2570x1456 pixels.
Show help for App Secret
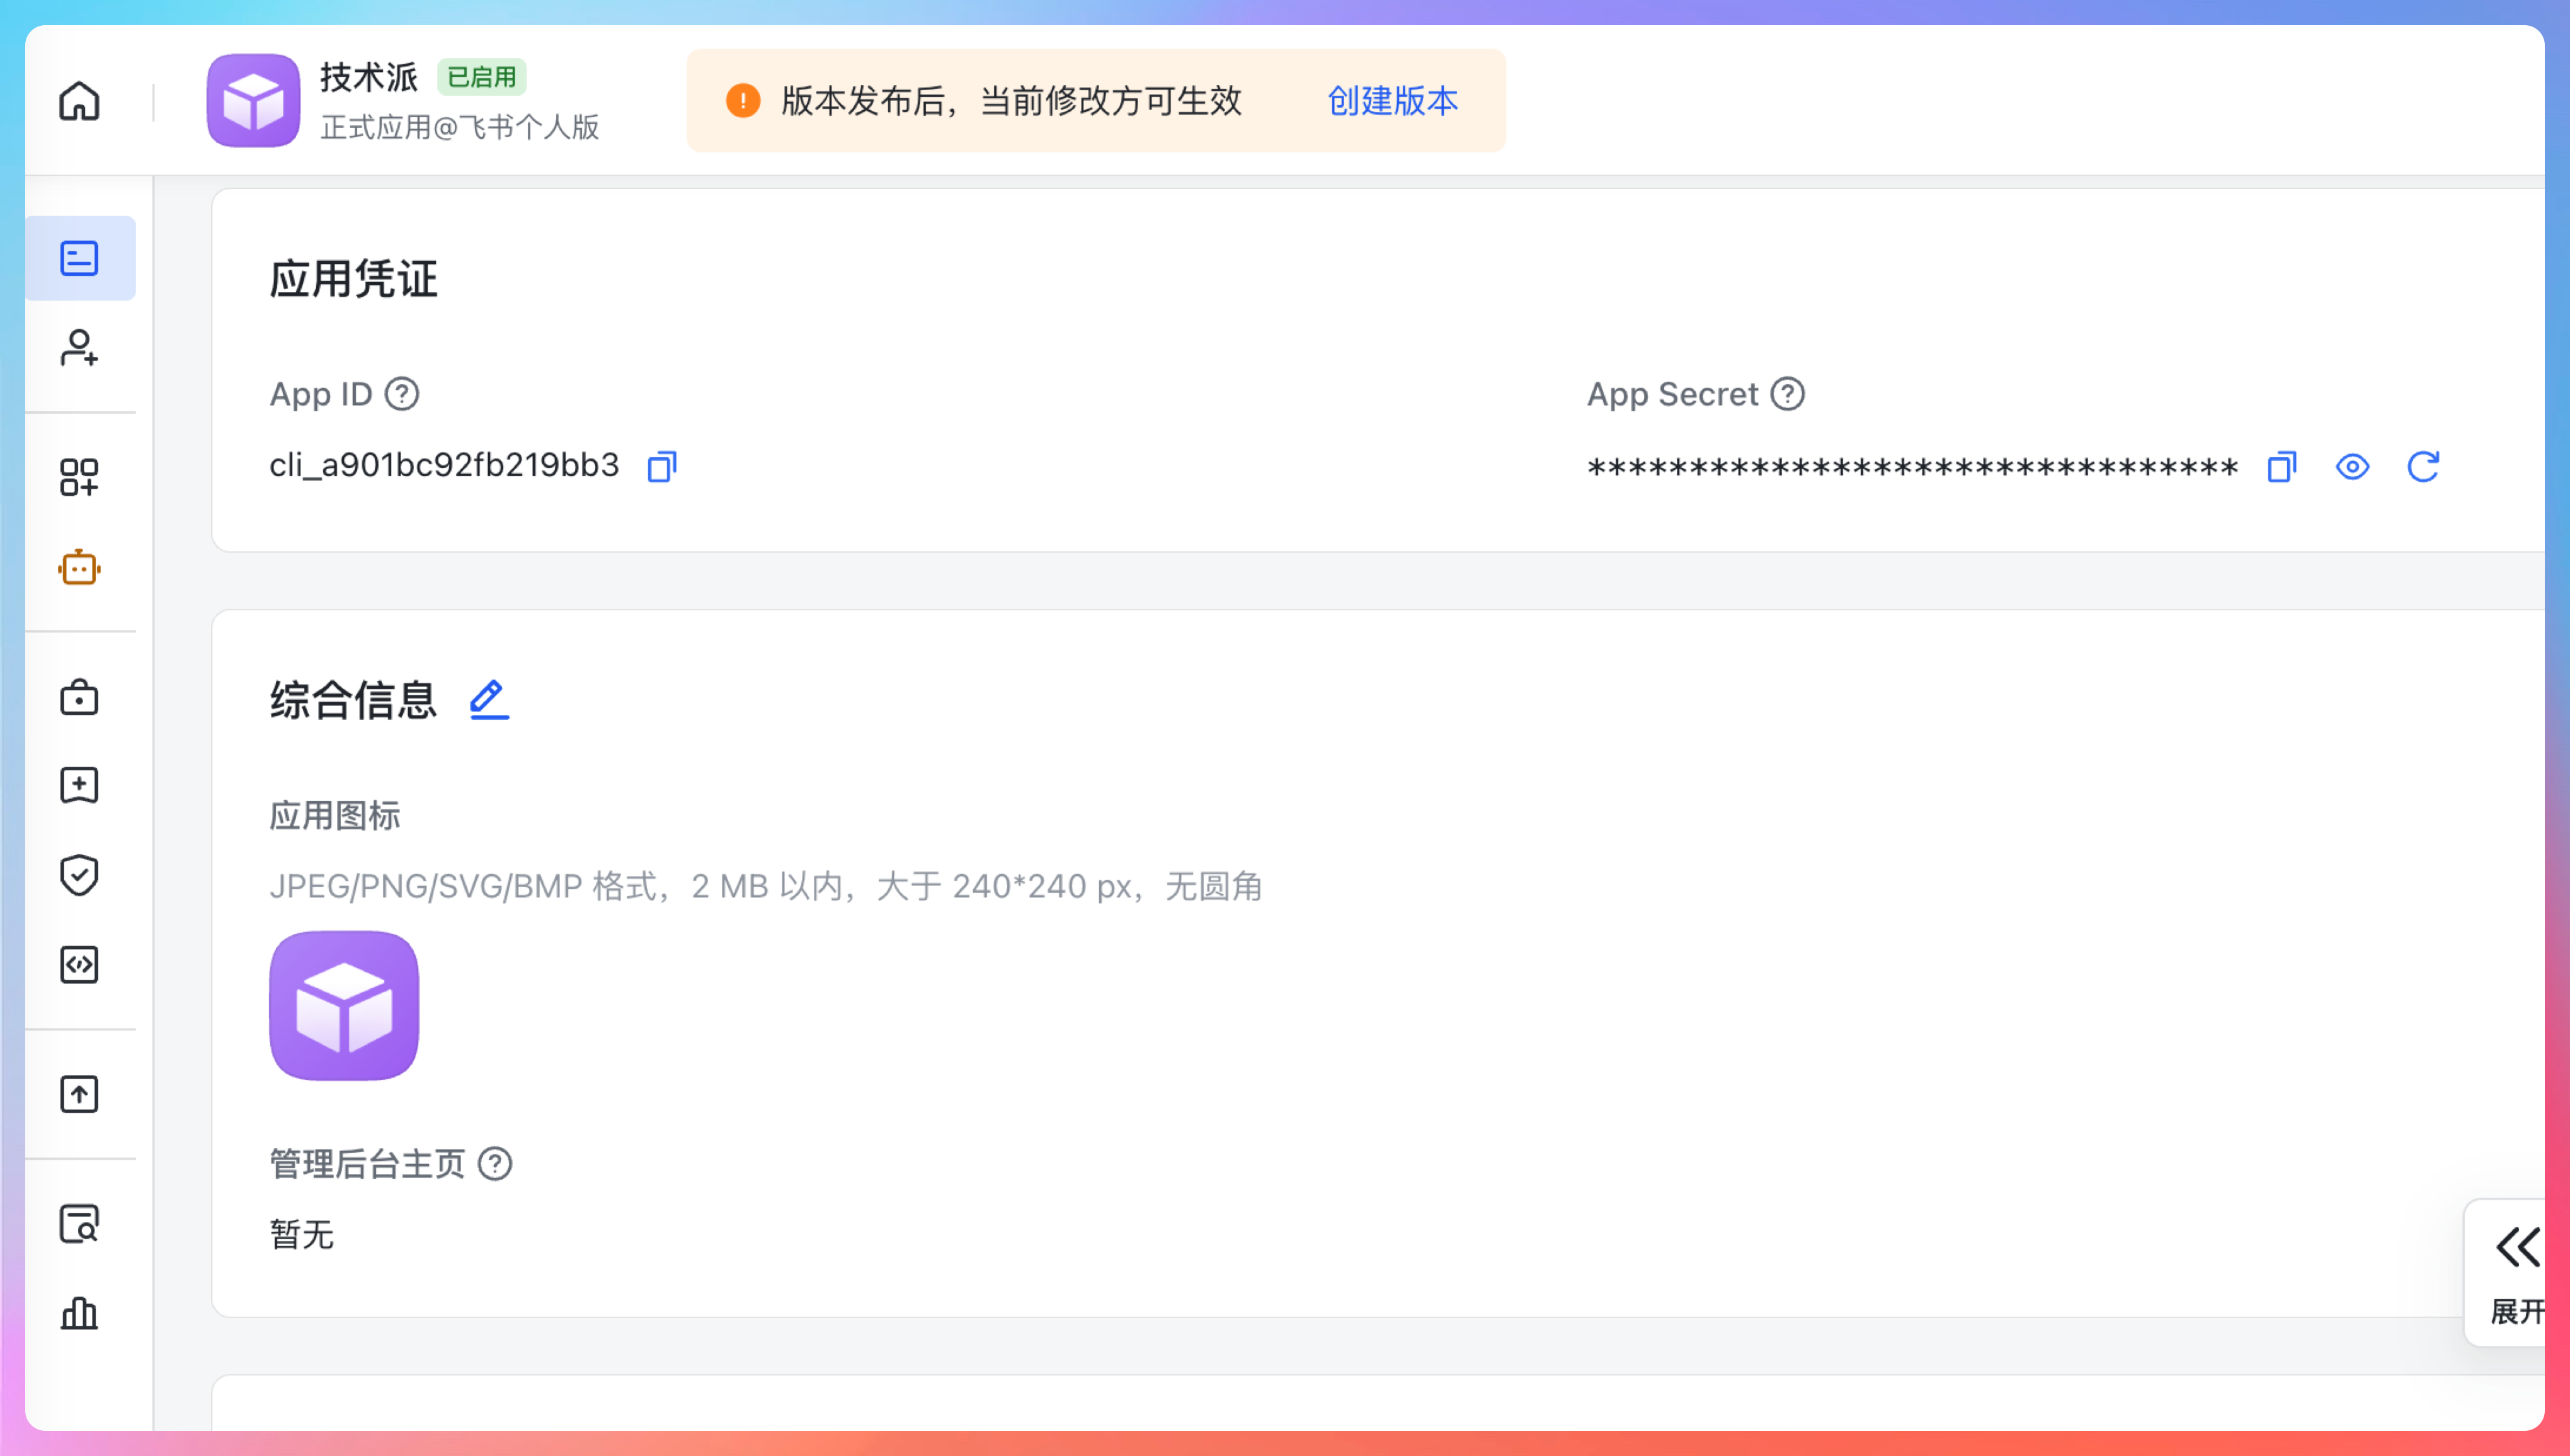tap(1787, 394)
